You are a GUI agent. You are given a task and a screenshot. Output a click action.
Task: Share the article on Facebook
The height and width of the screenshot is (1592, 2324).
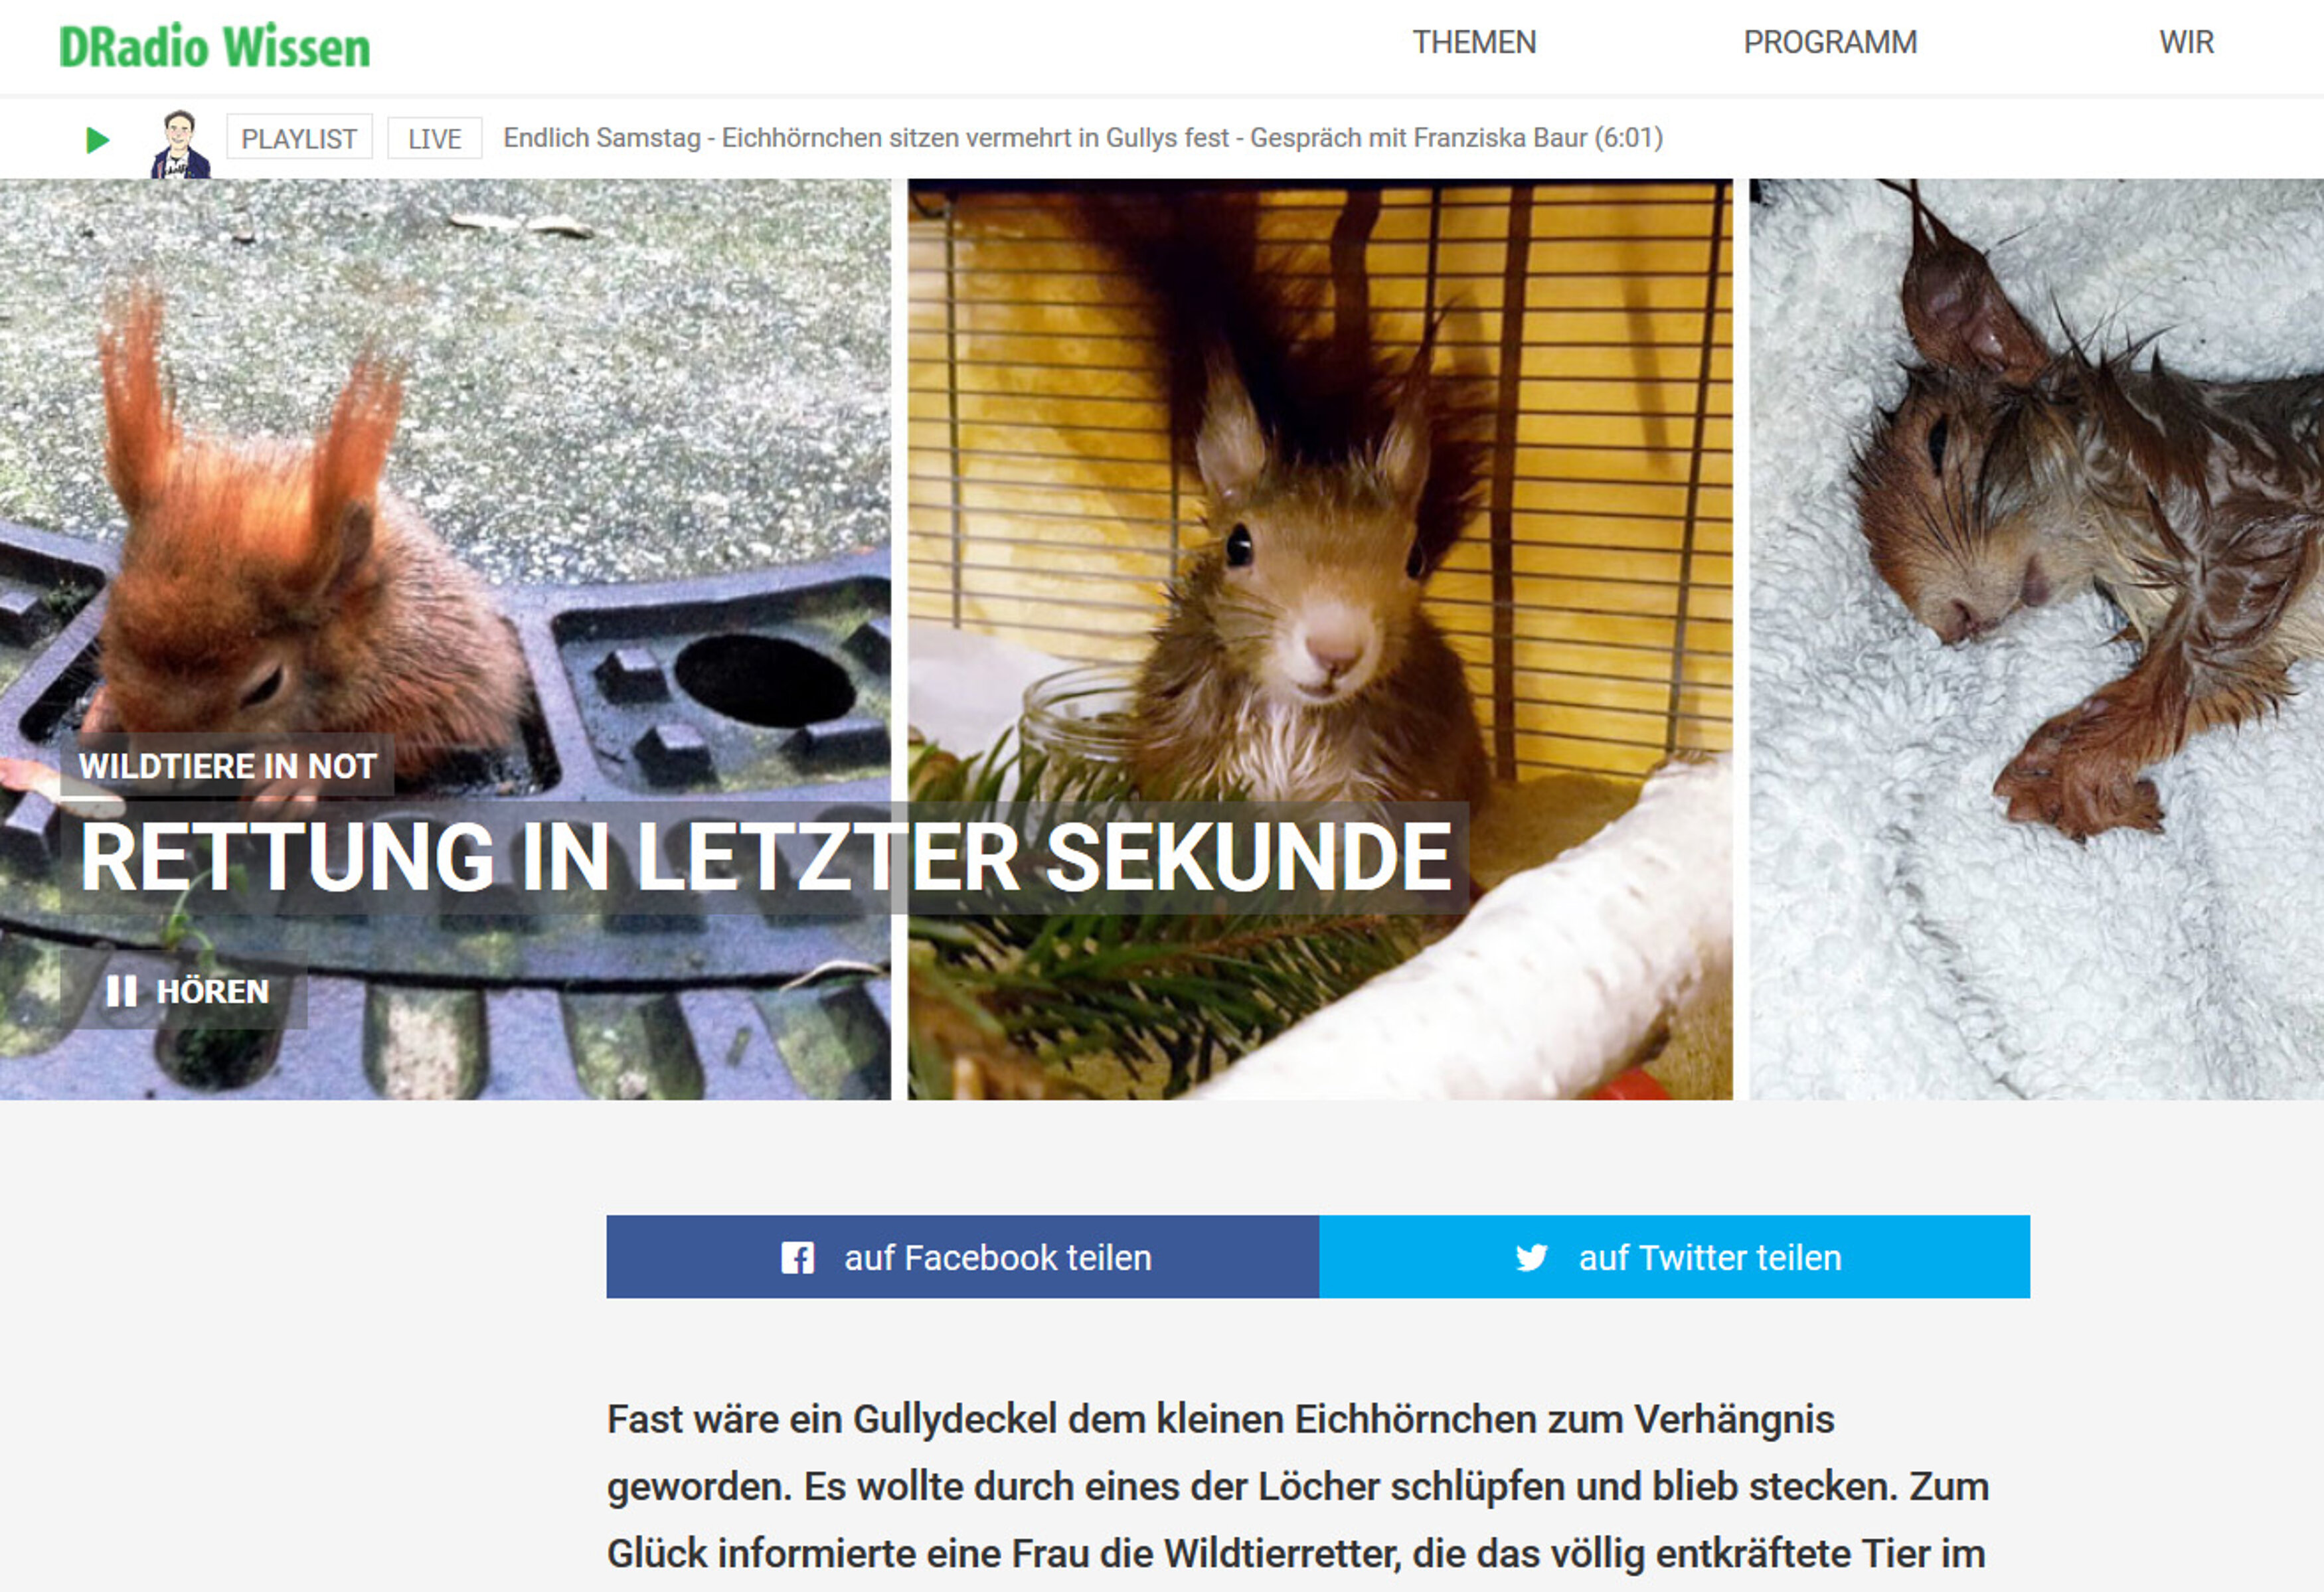pos(962,1257)
